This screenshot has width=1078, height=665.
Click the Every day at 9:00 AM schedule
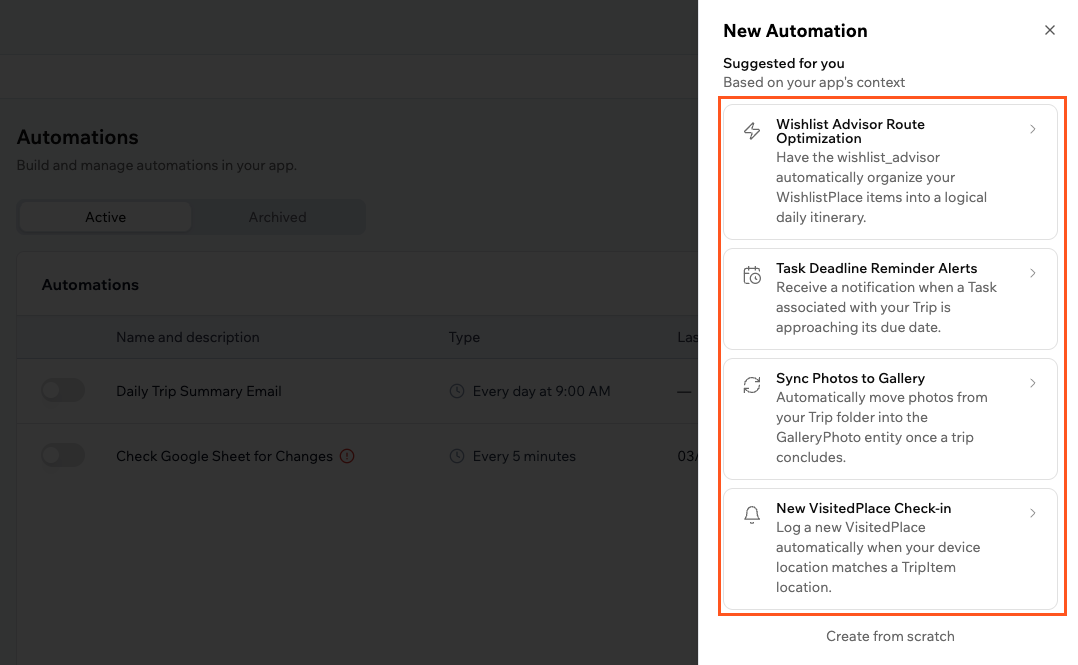(x=541, y=391)
